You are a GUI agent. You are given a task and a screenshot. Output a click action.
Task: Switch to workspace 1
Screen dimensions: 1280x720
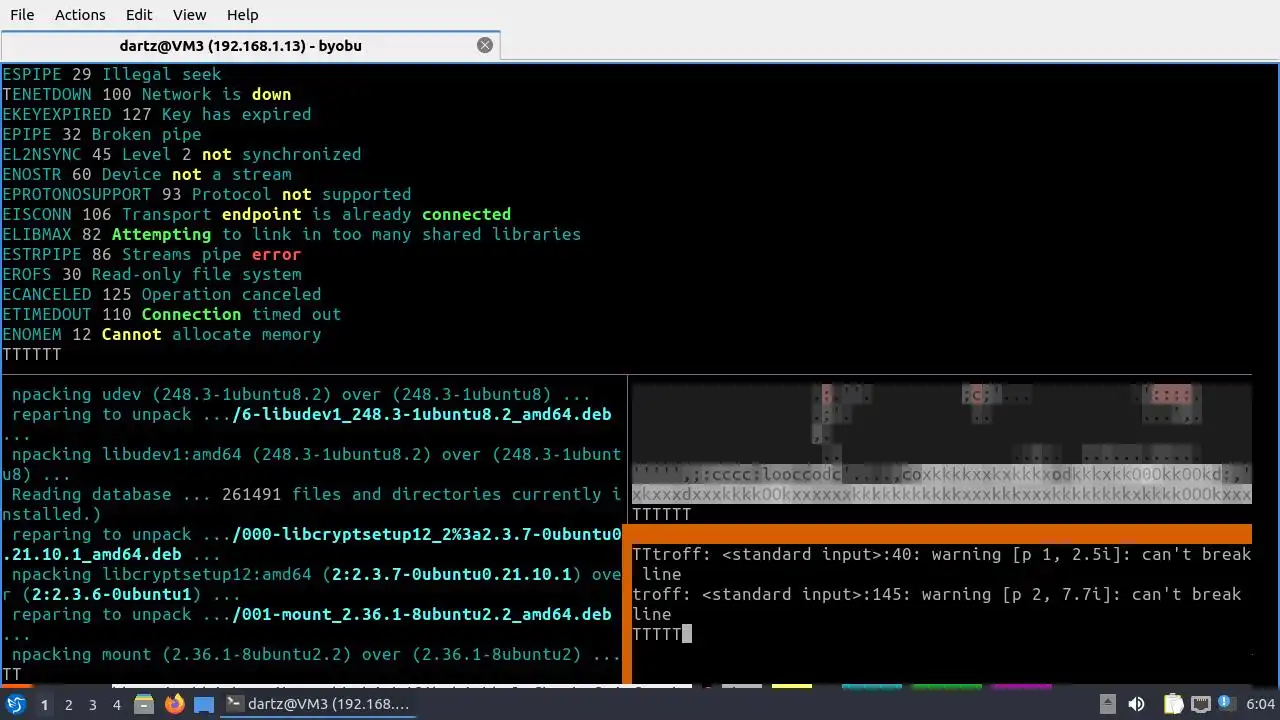click(44, 705)
